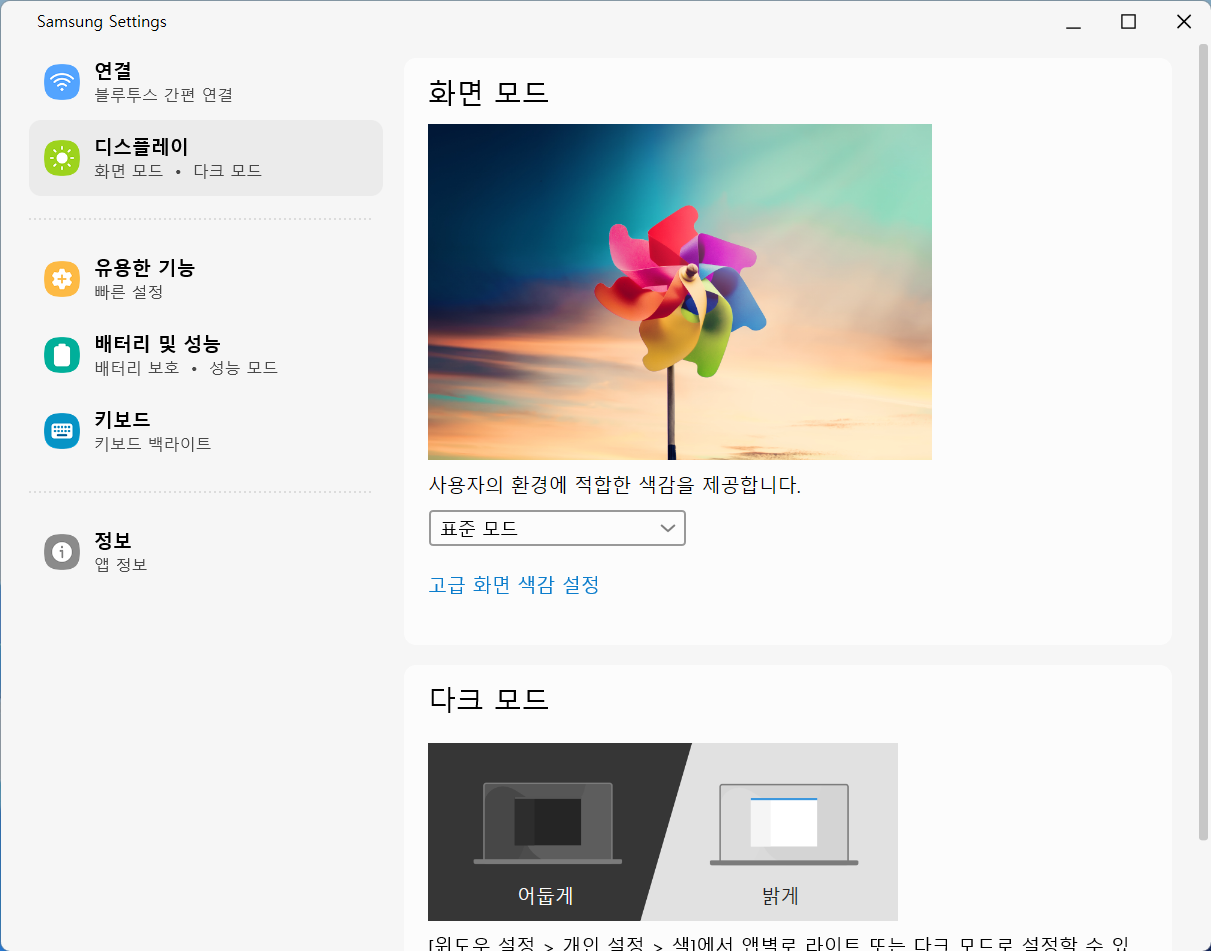The width and height of the screenshot is (1211, 951).
Task: Click the Wi-Fi icon for 연결
Action: (x=62, y=82)
